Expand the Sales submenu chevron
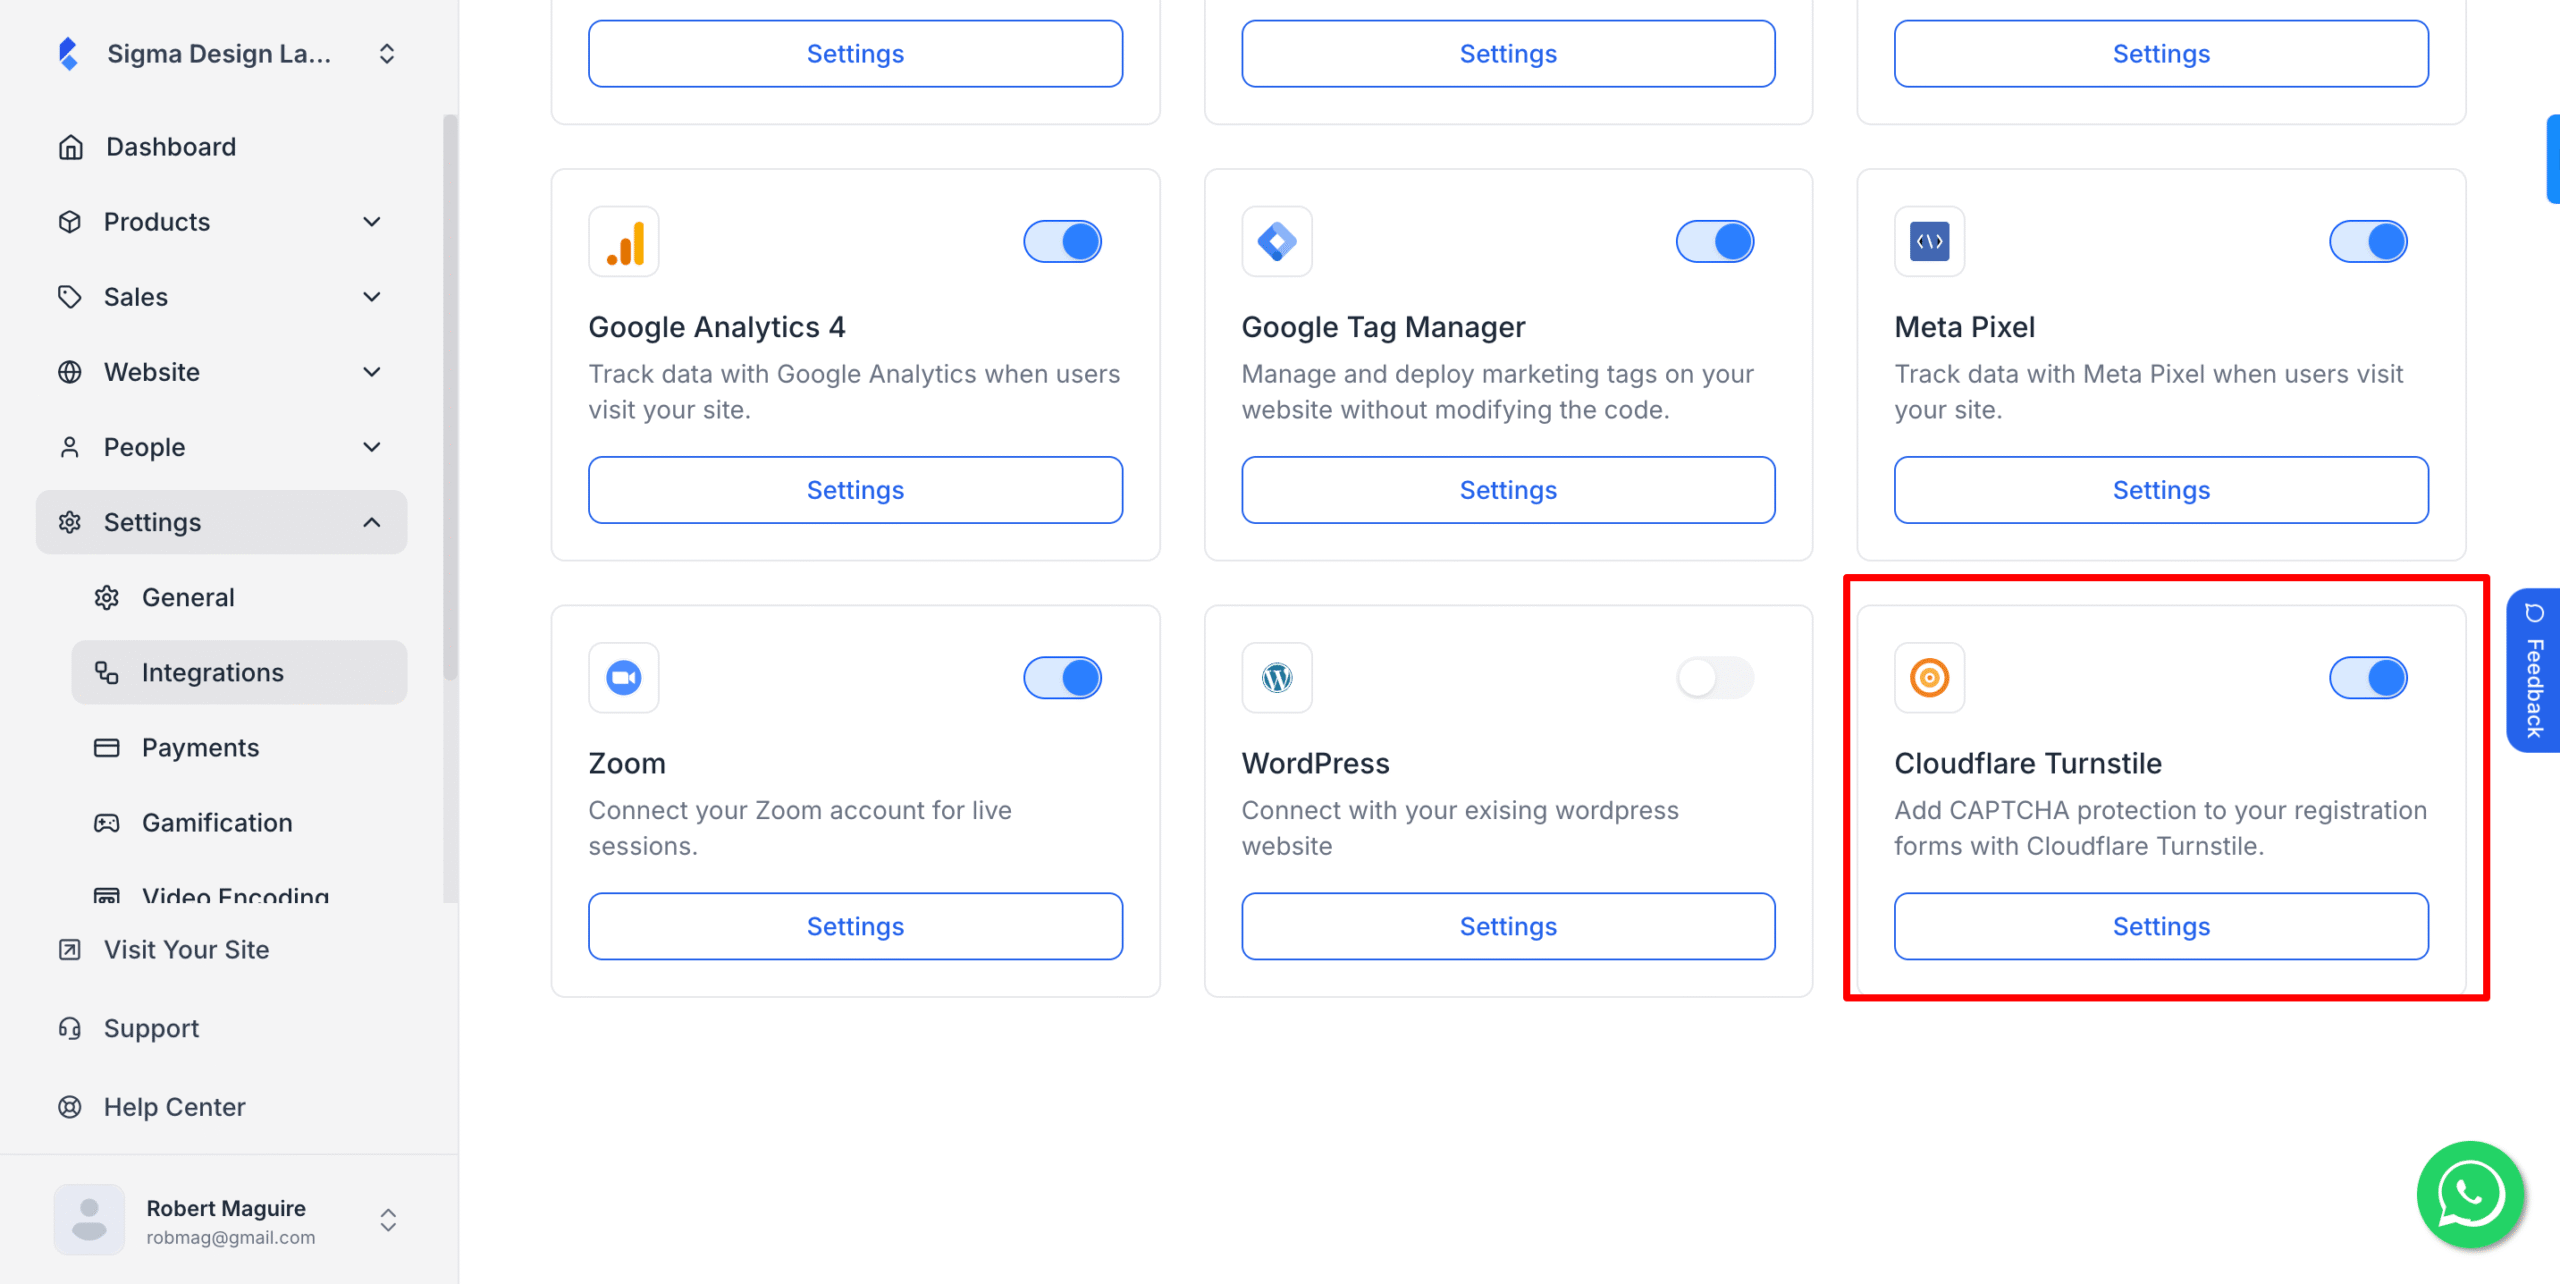Image resolution: width=2560 pixels, height=1284 pixels. click(x=372, y=297)
